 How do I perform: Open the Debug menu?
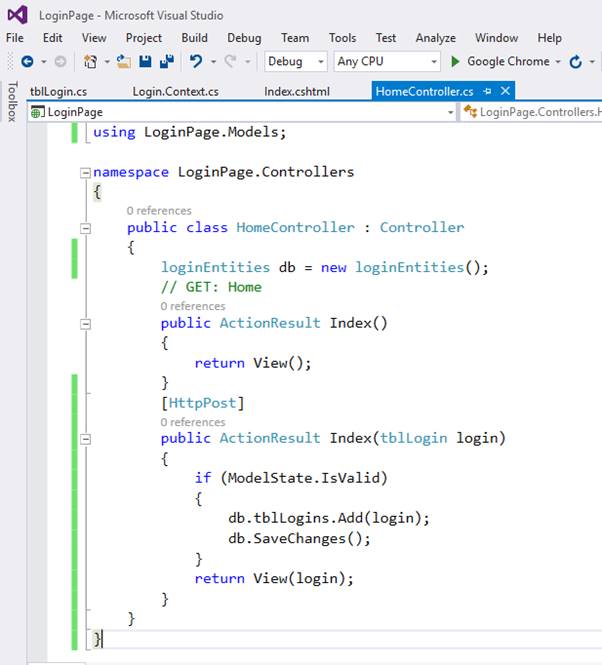pyautogui.click(x=244, y=38)
